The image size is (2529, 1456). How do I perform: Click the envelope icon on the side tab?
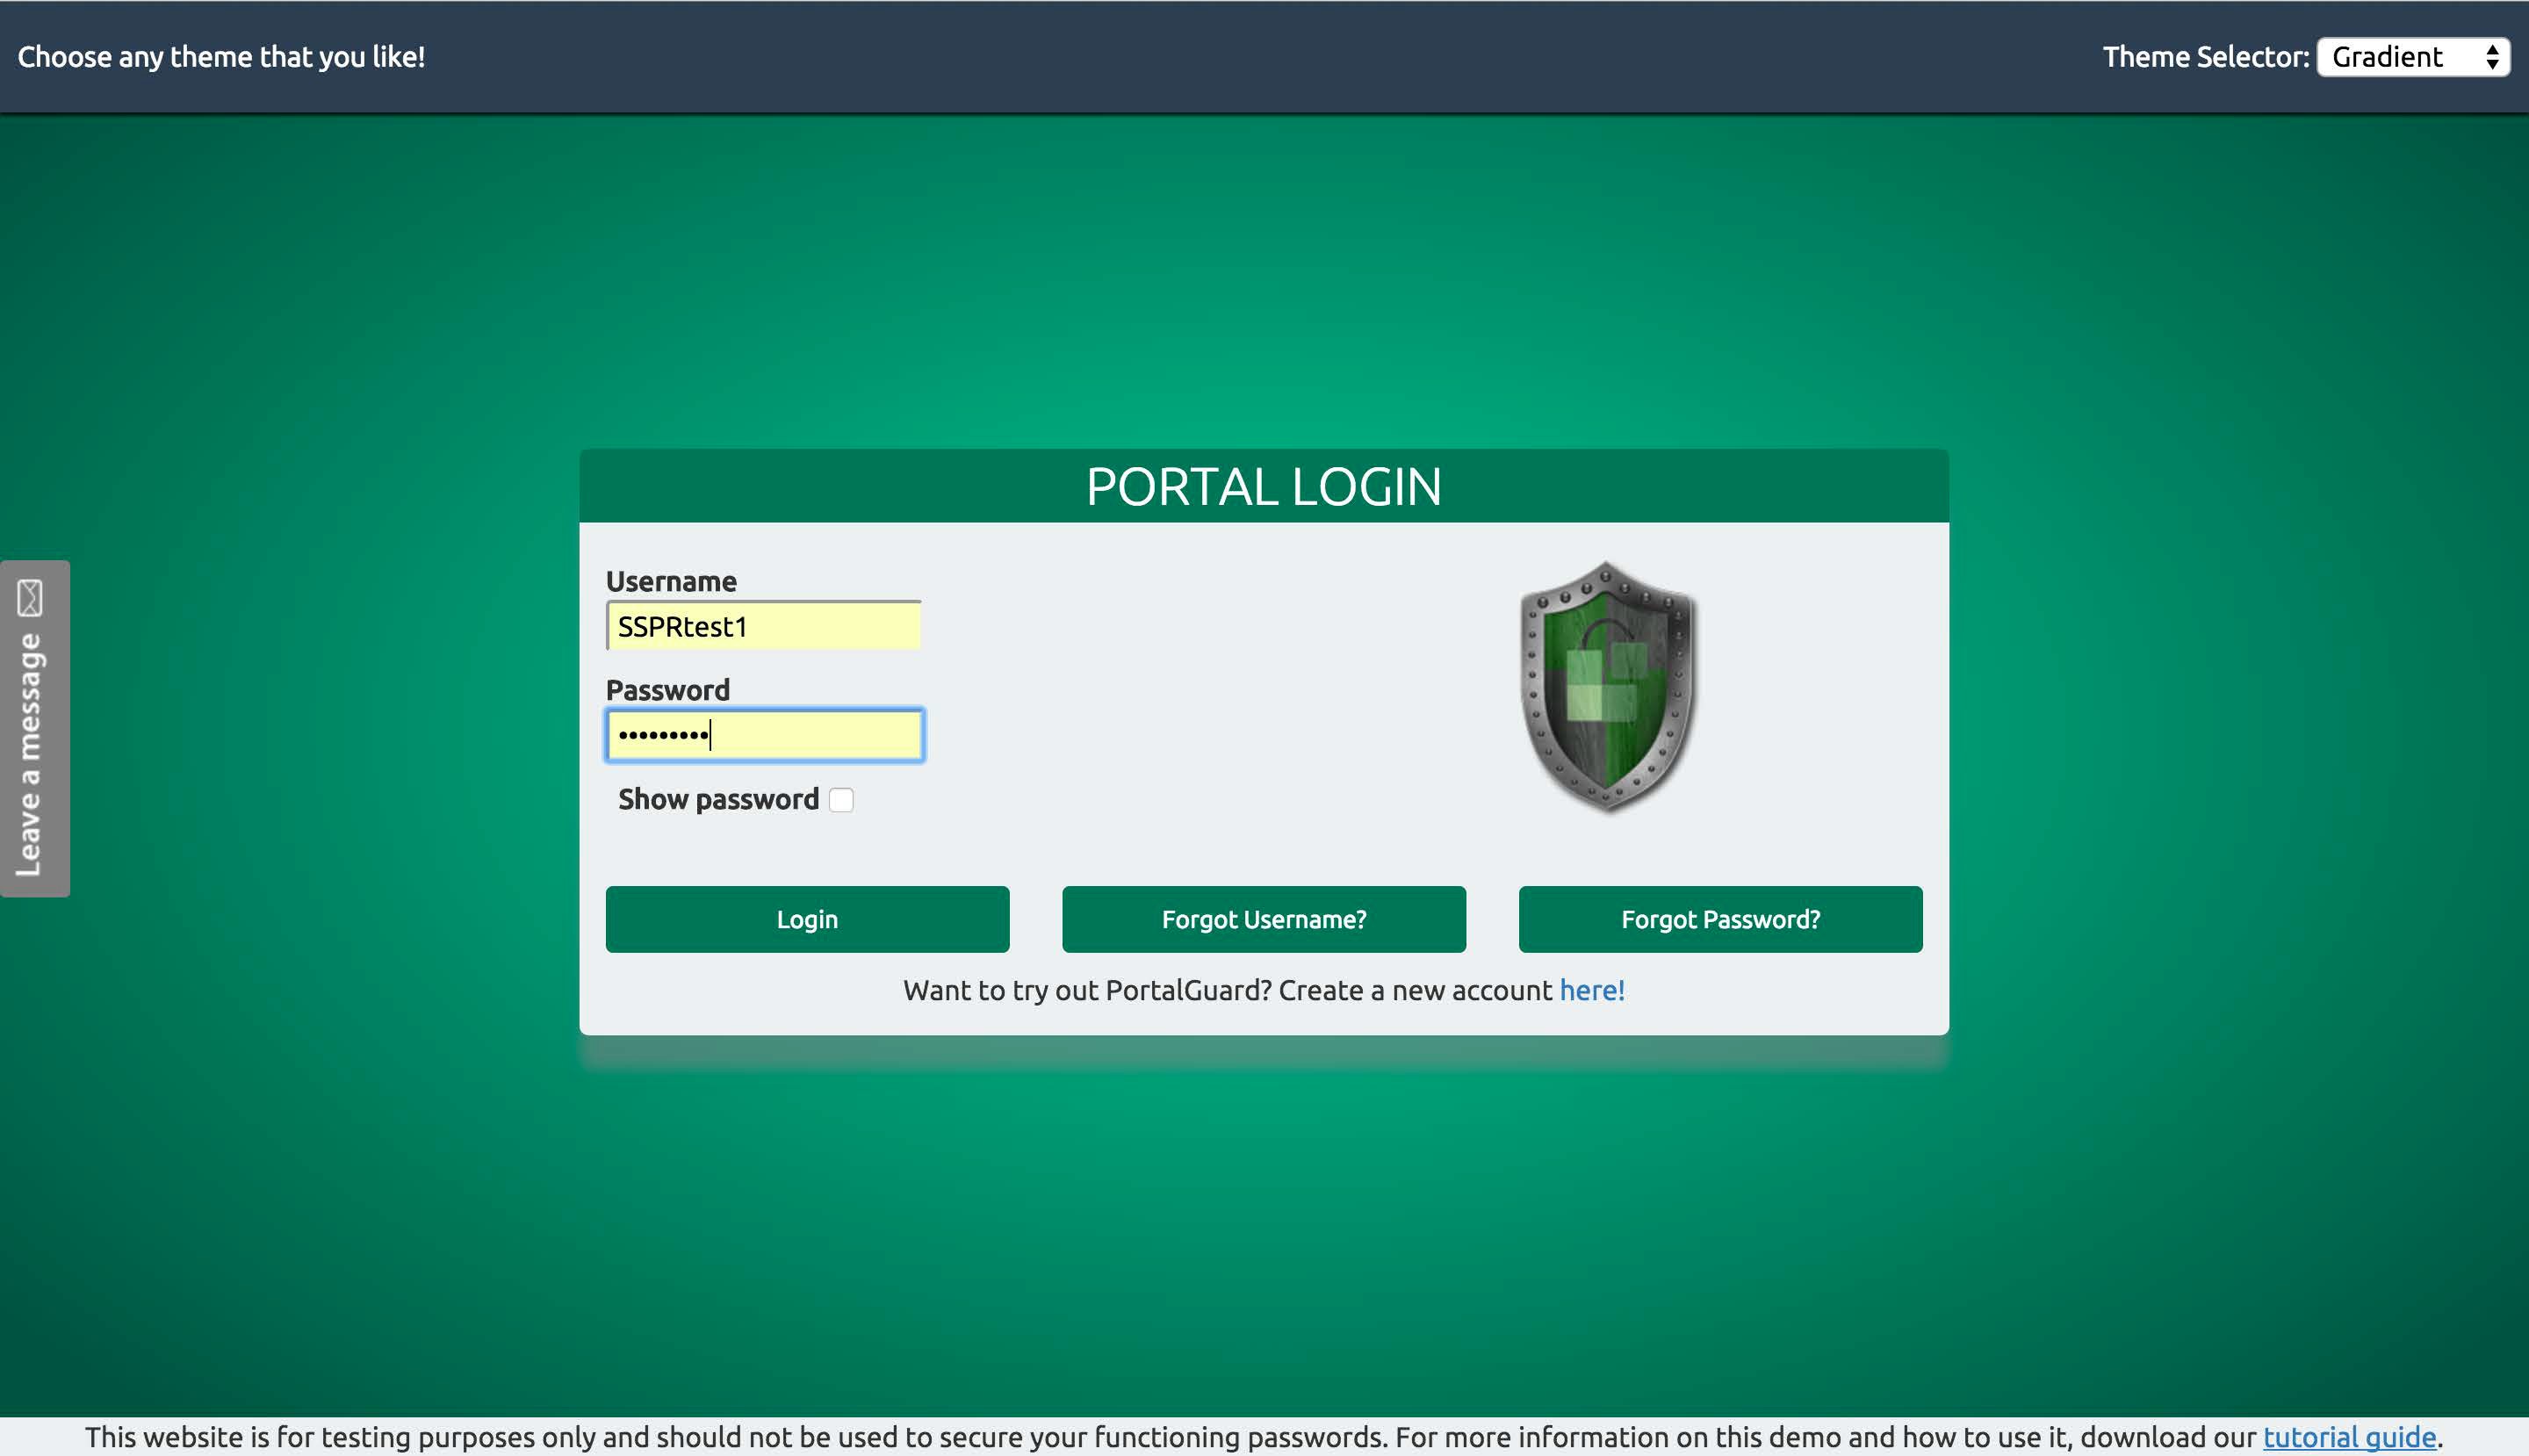coord(30,598)
